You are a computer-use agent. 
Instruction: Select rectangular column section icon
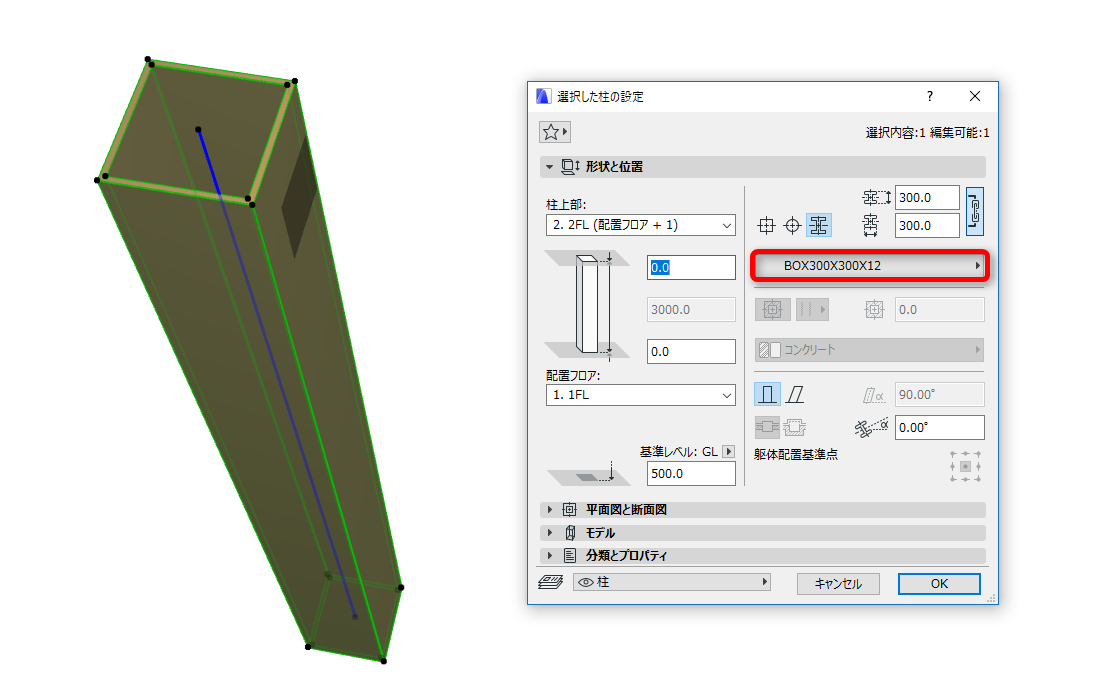(767, 226)
